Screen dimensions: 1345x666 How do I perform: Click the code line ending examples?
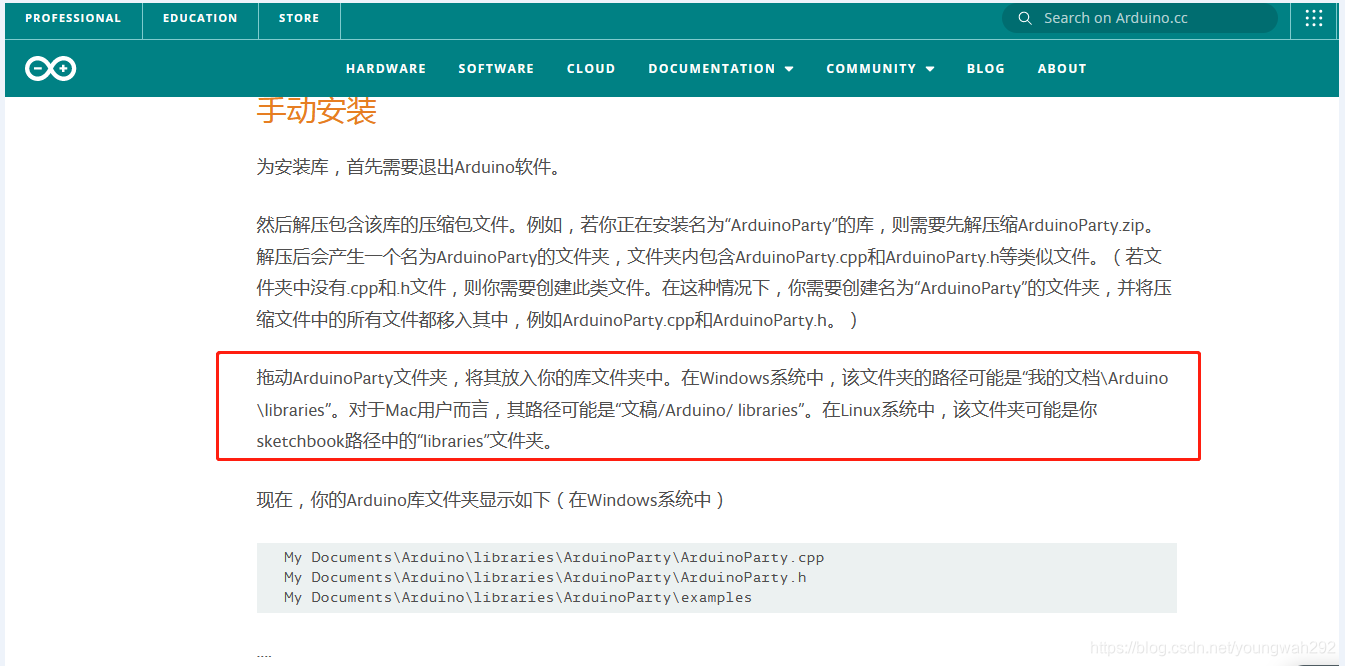coord(518,597)
